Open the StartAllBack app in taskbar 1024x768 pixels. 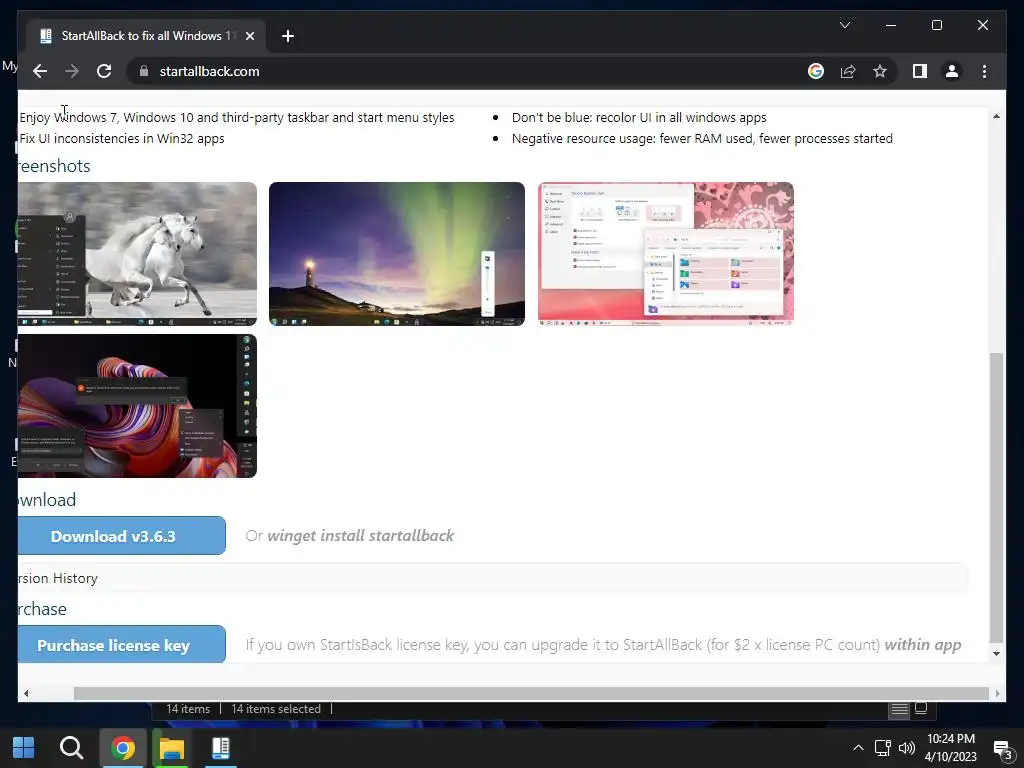[x=221, y=748]
